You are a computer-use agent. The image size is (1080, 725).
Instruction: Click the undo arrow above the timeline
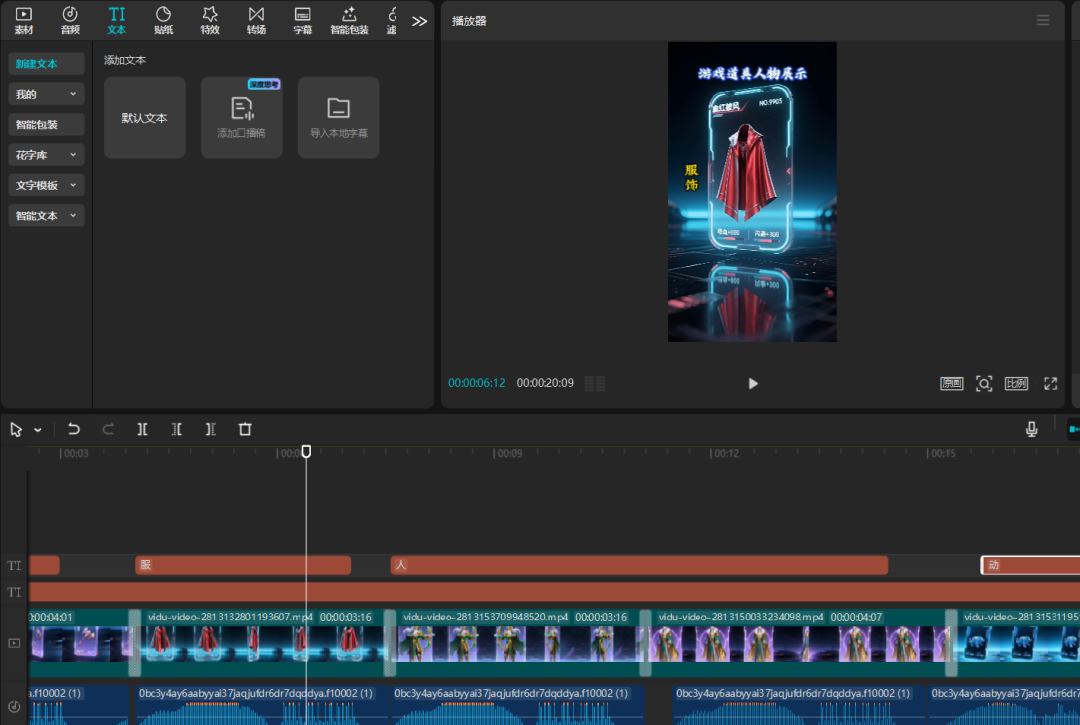point(73,428)
